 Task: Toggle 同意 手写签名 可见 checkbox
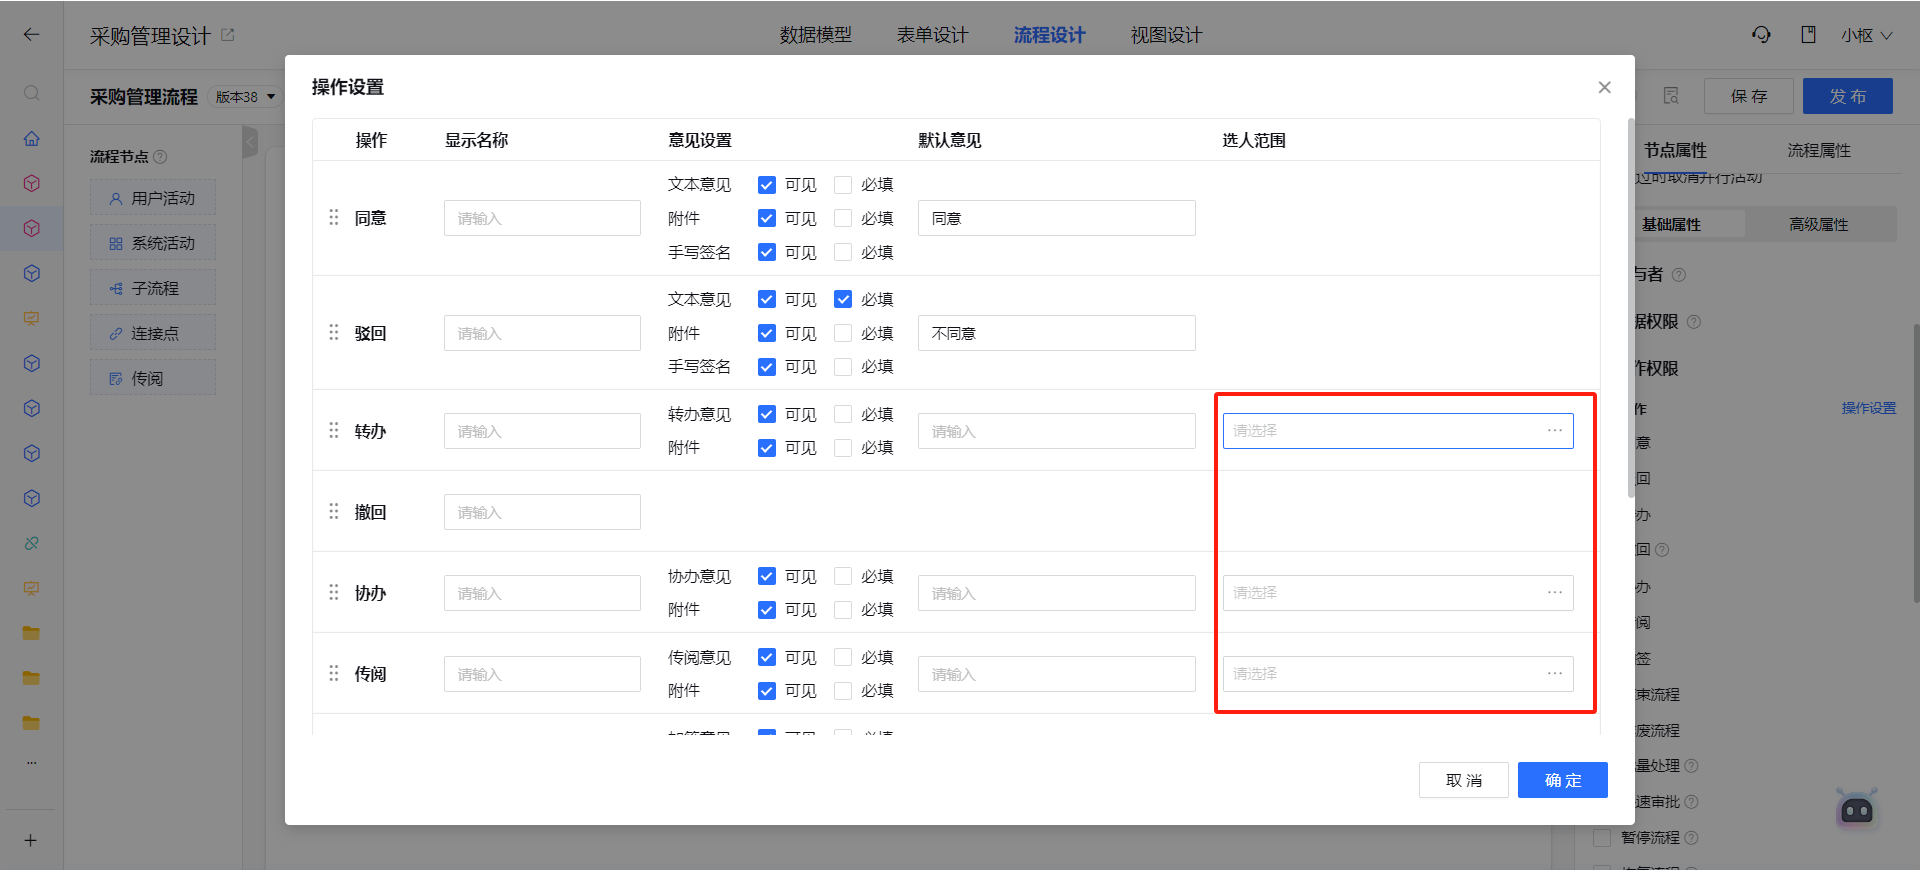click(x=767, y=252)
